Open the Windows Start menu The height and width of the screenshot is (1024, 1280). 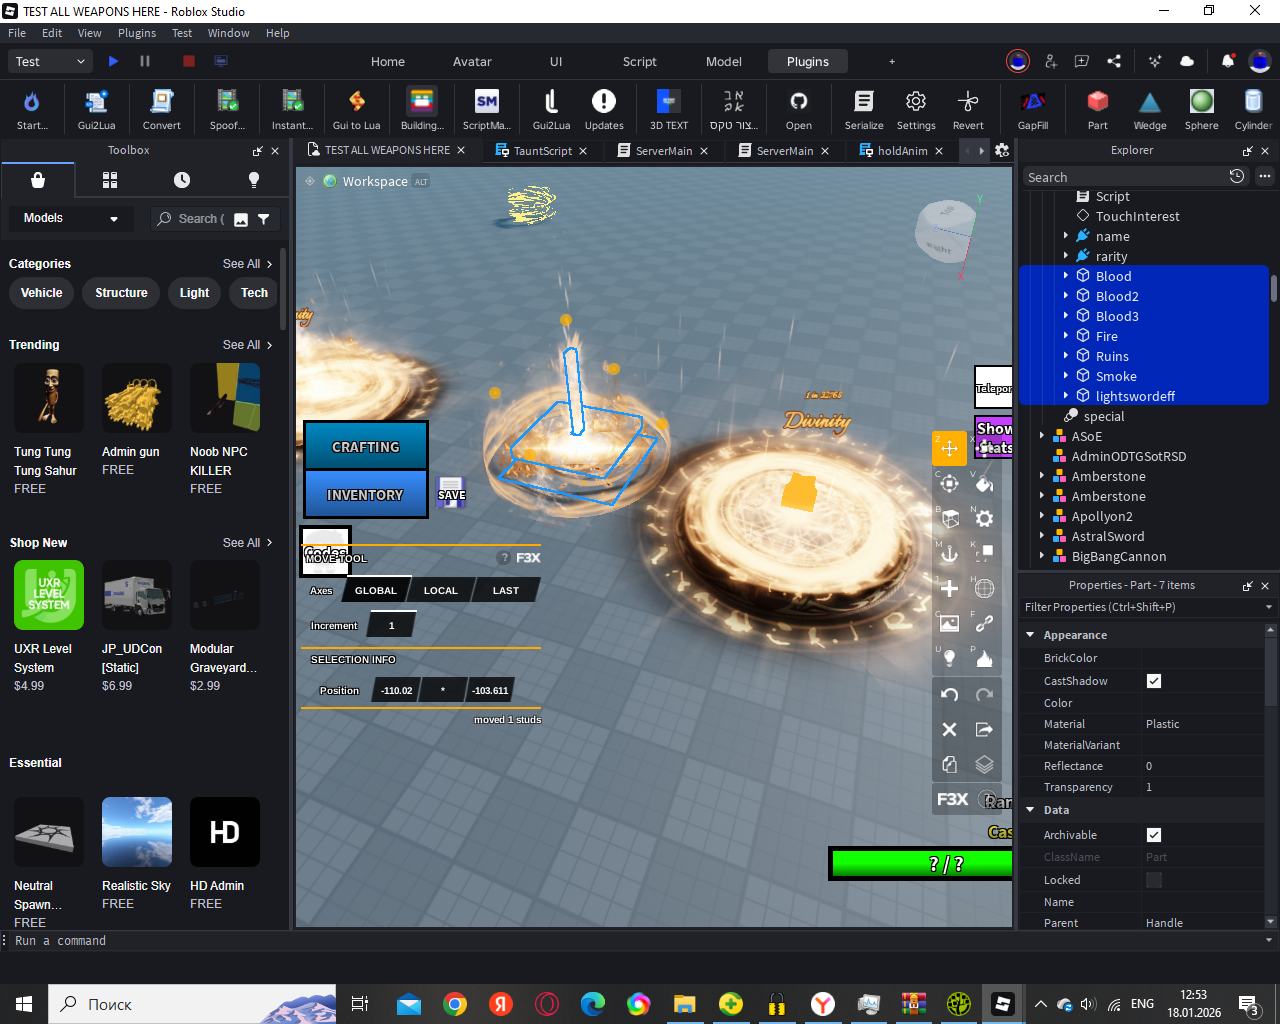click(24, 1004)
